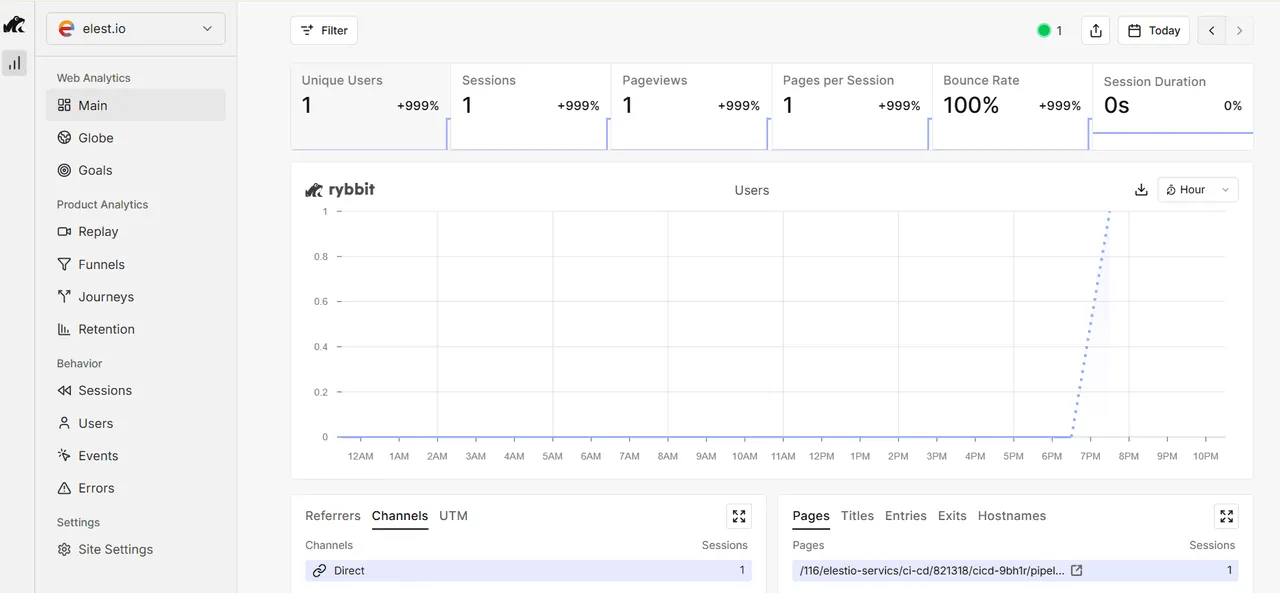
Task: Select the Sessions stat card
Action: pyautogui.click(x=530, y=107)
